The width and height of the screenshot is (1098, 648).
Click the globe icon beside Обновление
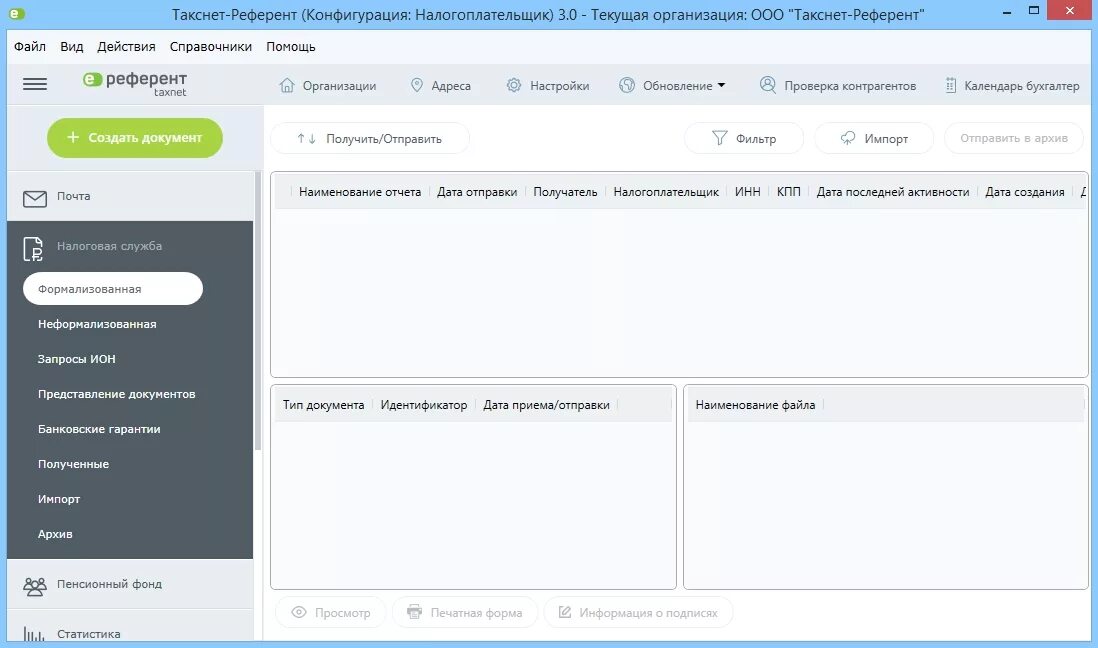tap(627, 85)
